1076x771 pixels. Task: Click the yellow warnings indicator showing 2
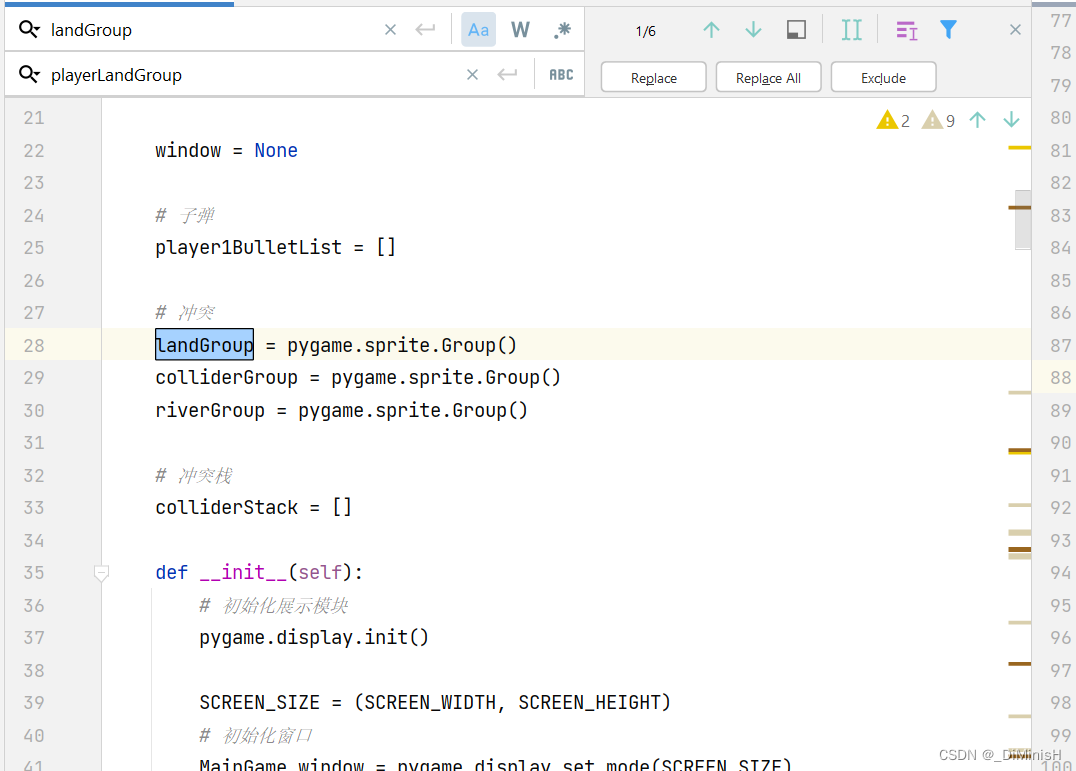[x=892, y=121]
